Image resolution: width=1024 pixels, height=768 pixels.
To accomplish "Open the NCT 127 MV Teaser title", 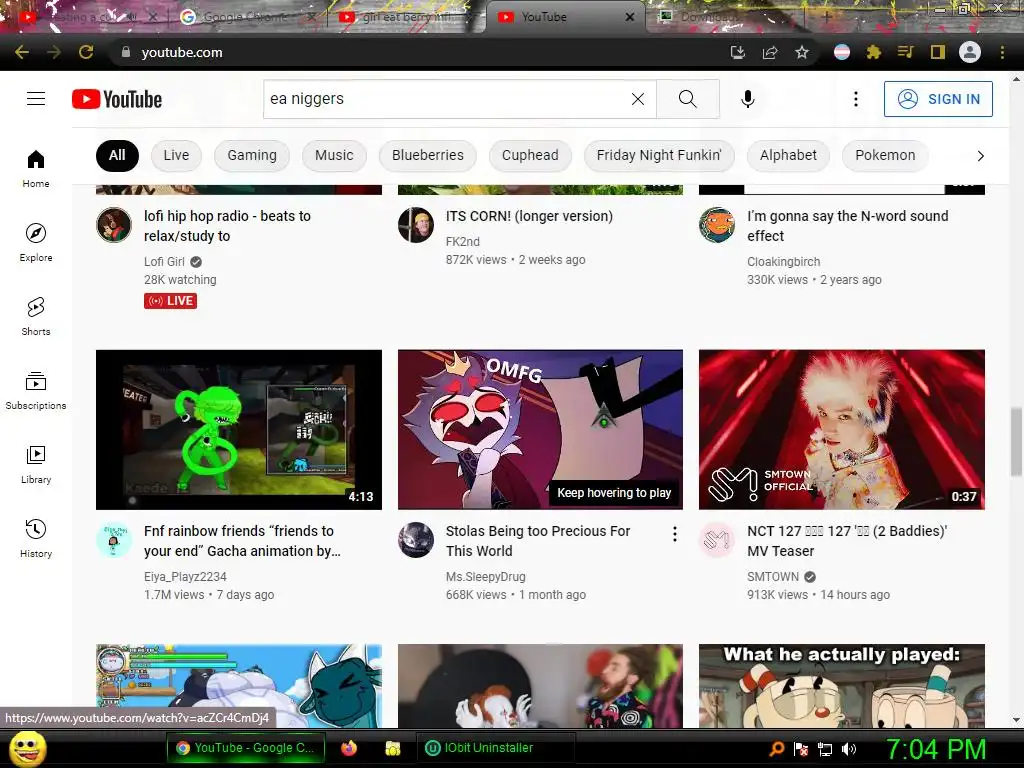I will [x=847, y=541].
